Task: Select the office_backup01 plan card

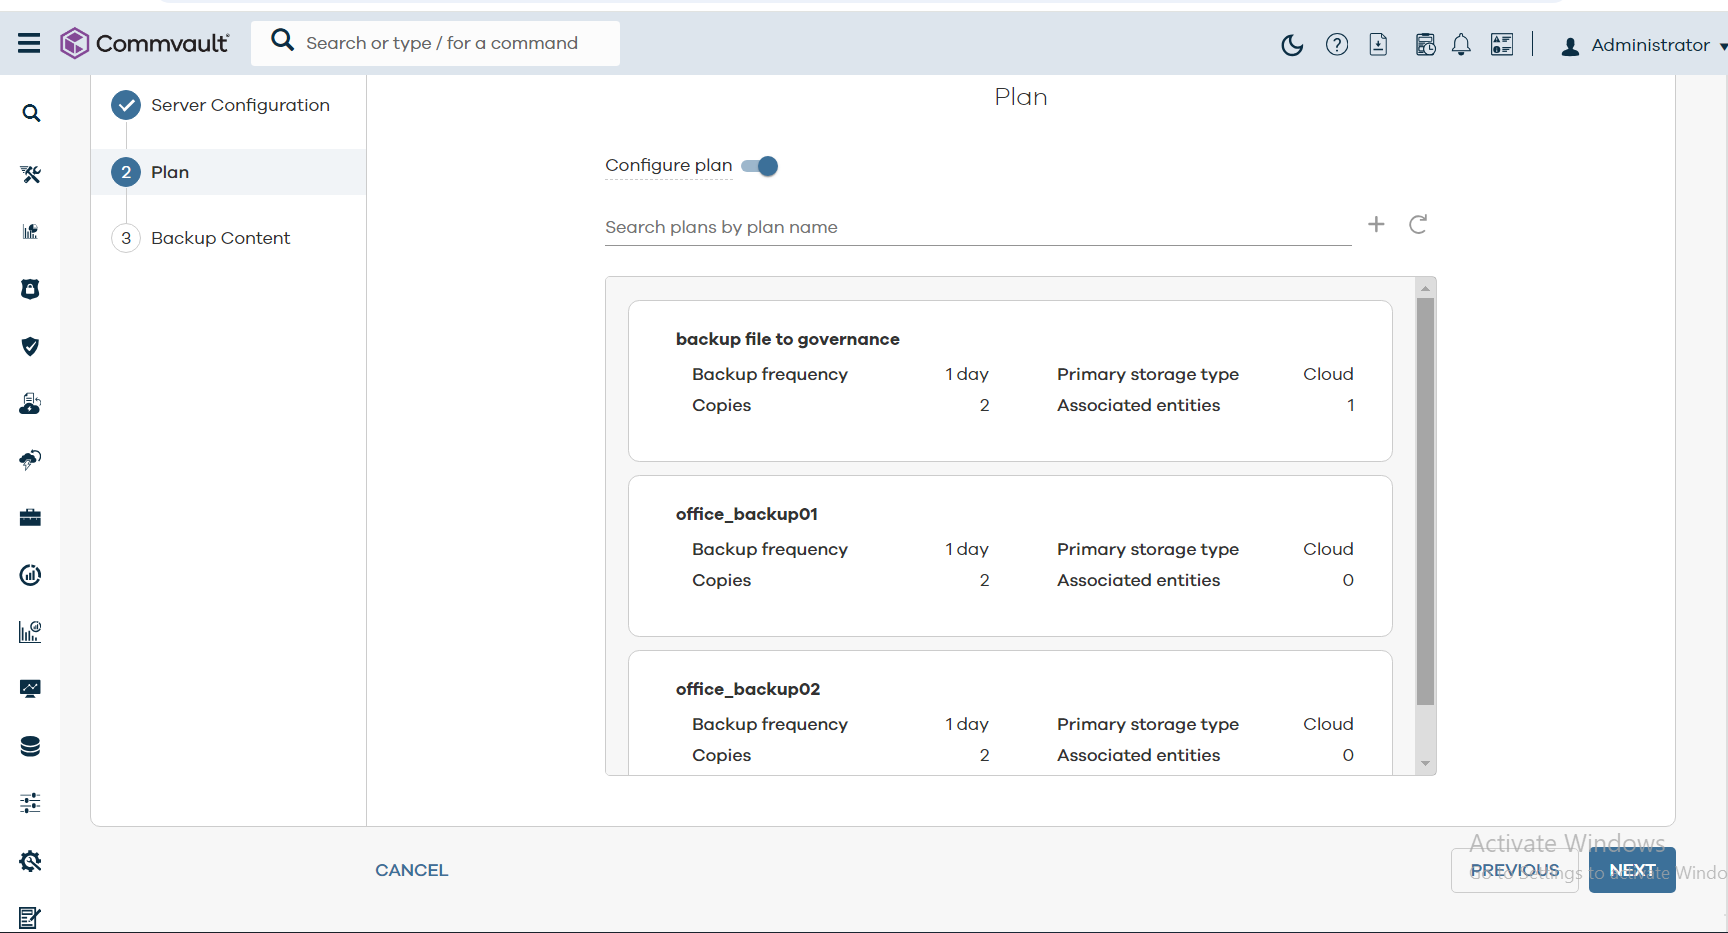Action: [1010, 555]
